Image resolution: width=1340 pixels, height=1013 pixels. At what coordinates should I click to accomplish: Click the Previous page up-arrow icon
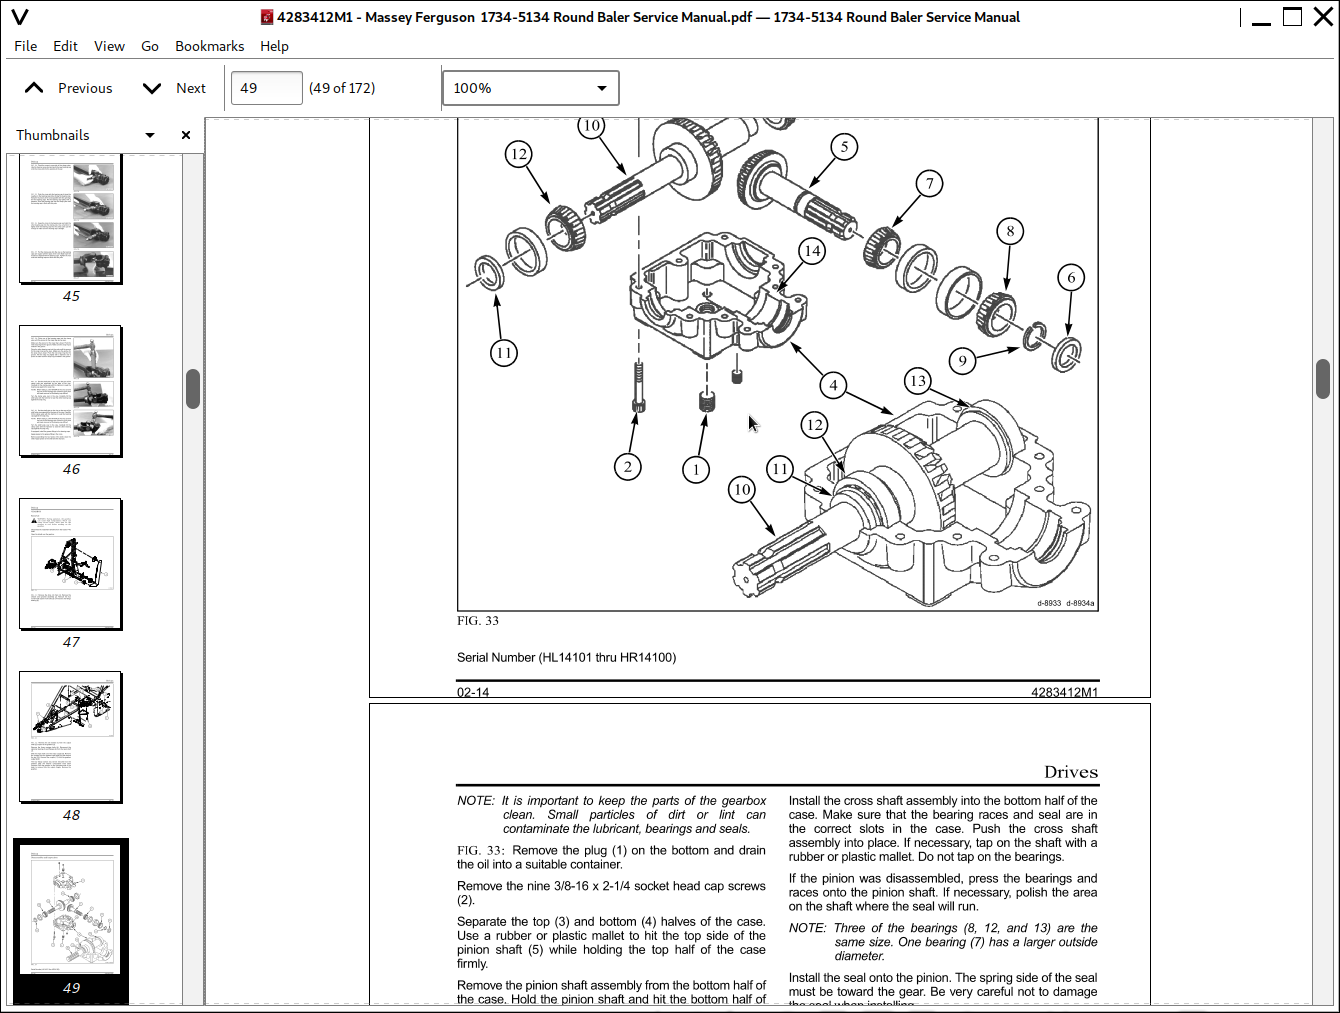[x=34, y=88]
